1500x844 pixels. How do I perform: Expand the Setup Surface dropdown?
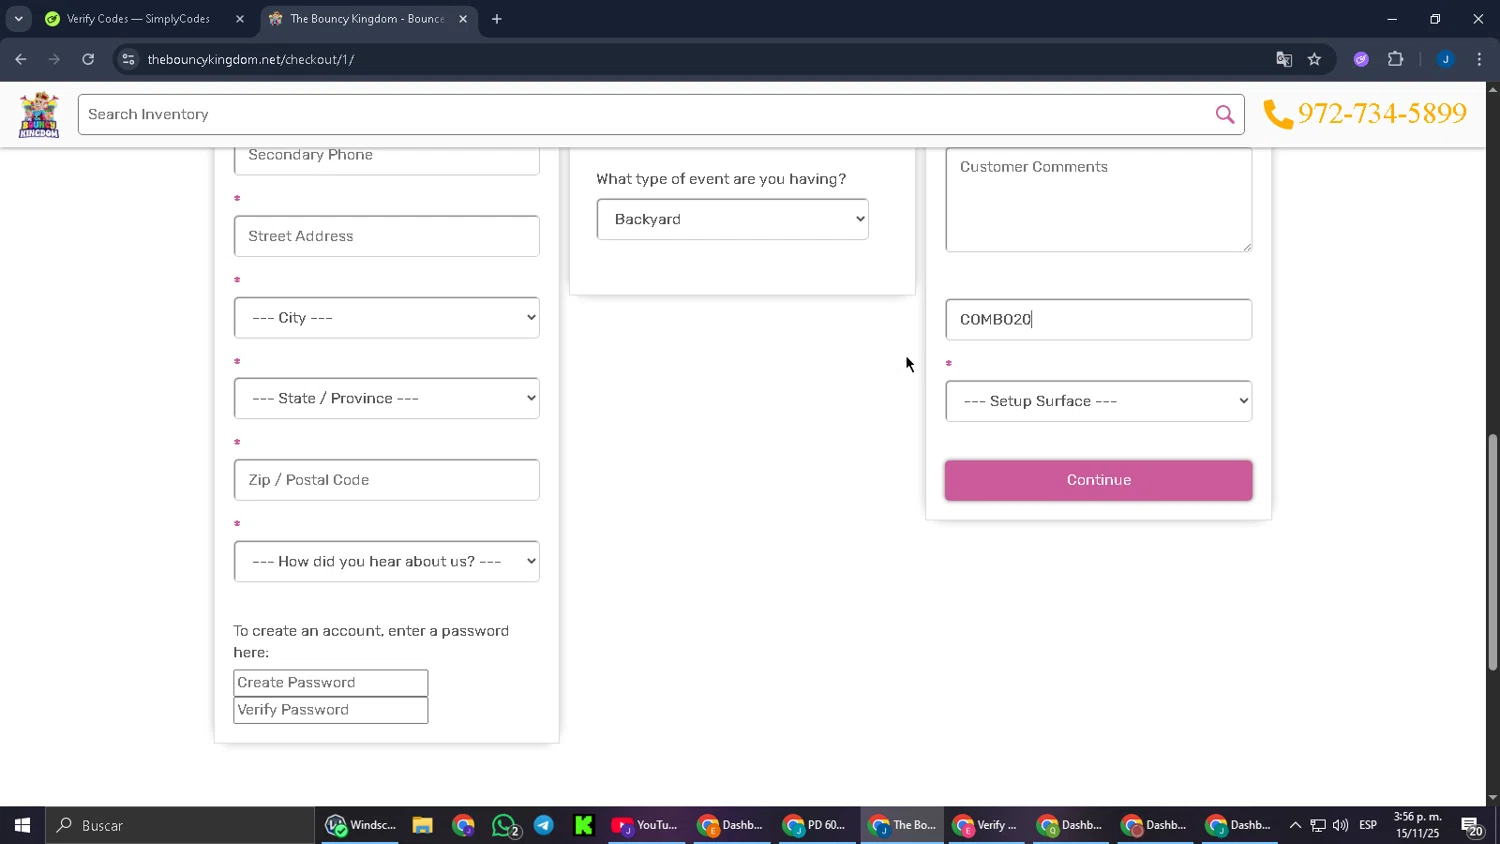[1099, 401]
